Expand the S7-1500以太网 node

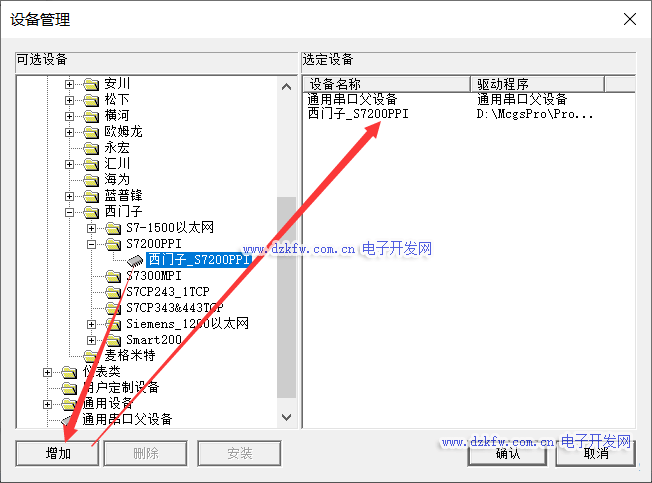[x=92, y=228]
